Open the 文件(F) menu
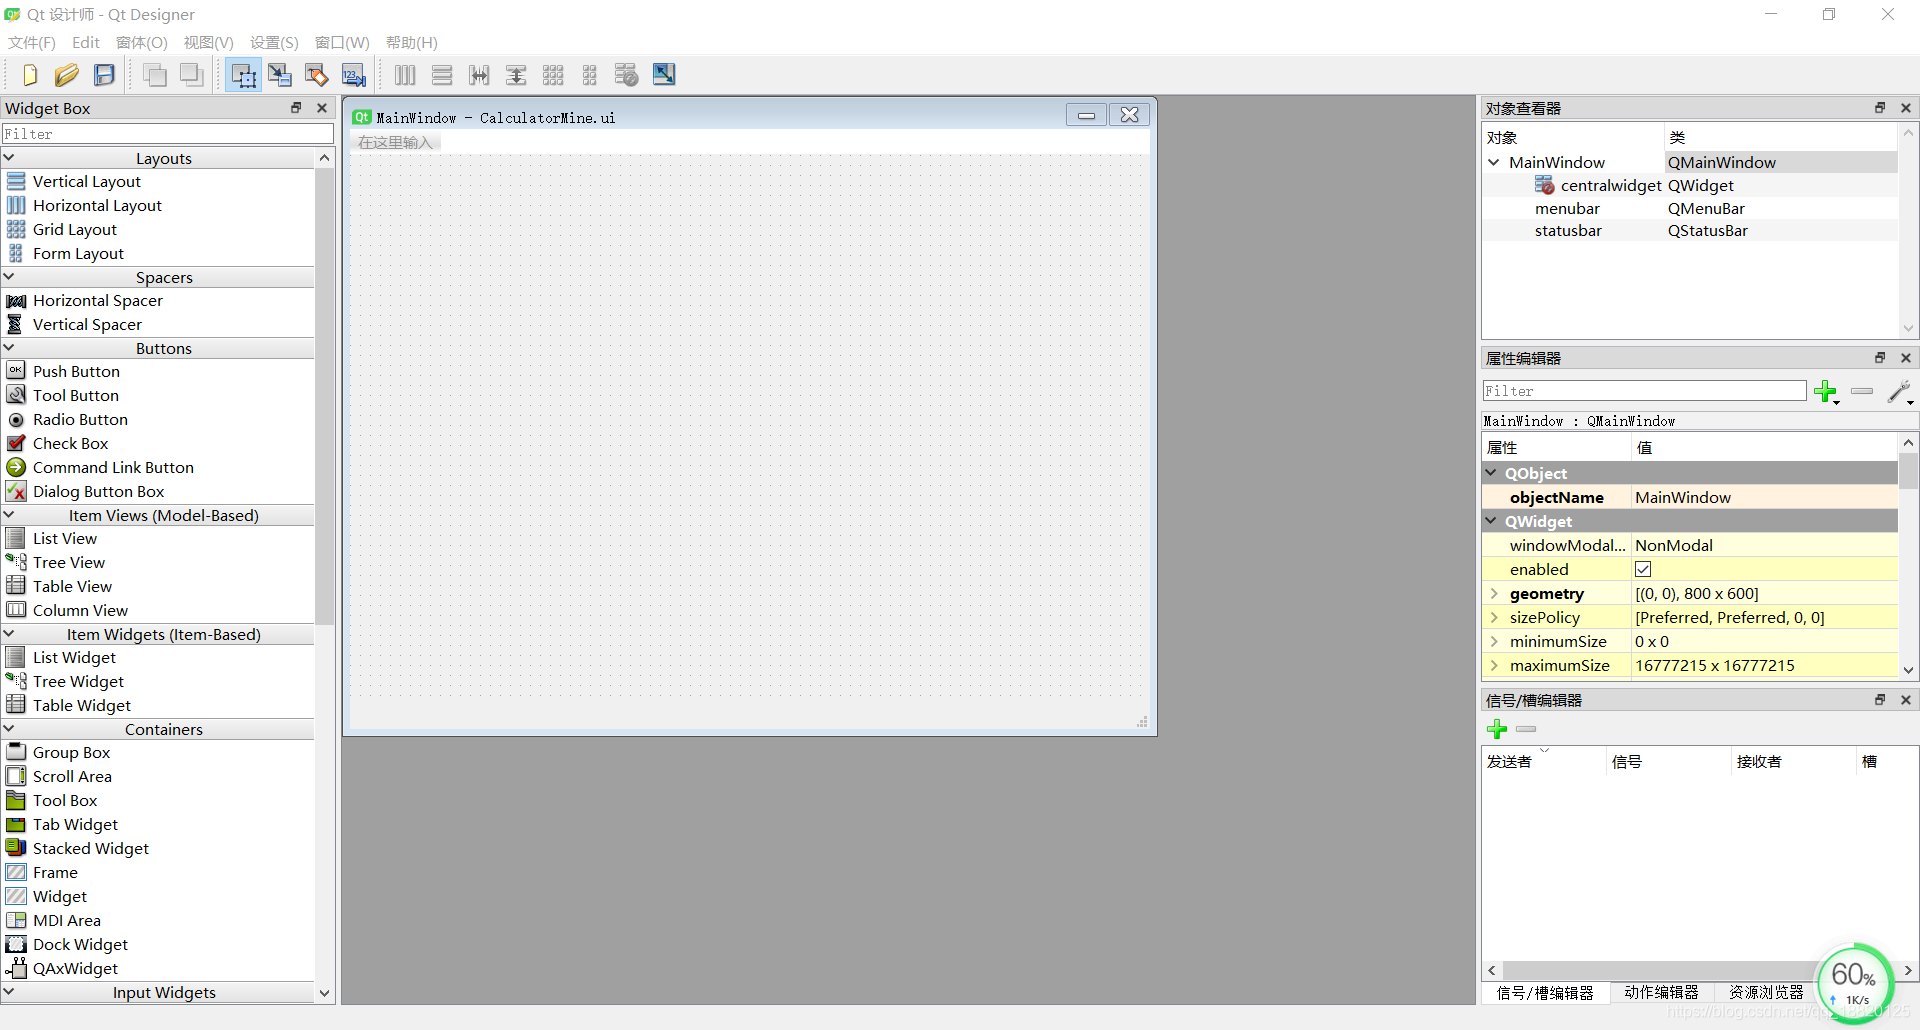The height and width of the screenshot is (1030, 1920). tap(32, 42)
